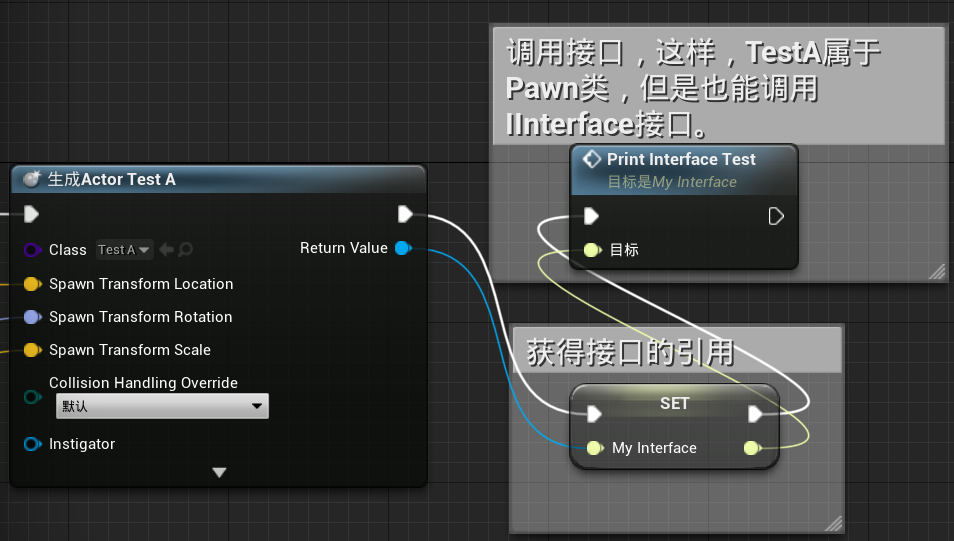954x541 pixels.
Task: Click the Instigator input pin
Action: click(x=32, y=444)
